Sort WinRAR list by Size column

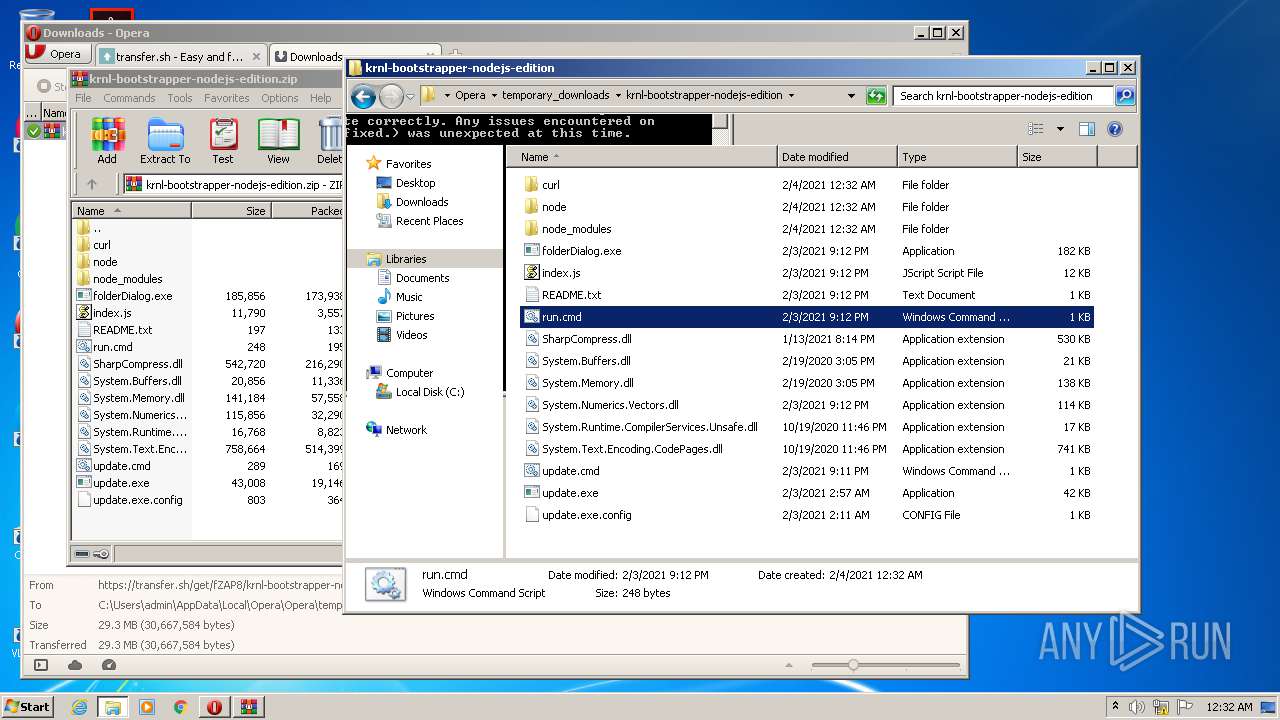click(231, 211)
